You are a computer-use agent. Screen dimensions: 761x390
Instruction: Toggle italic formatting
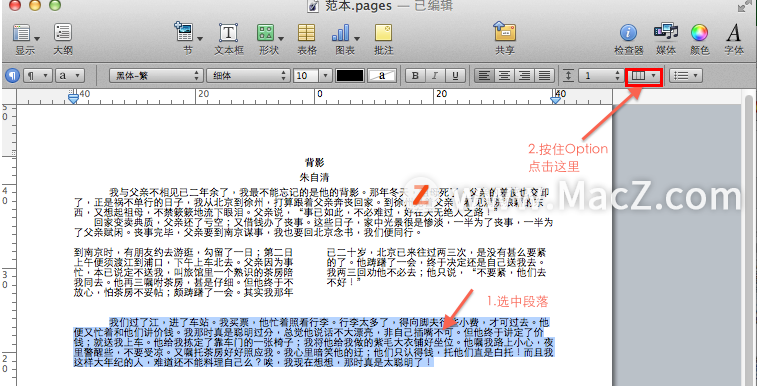[435, 76]
